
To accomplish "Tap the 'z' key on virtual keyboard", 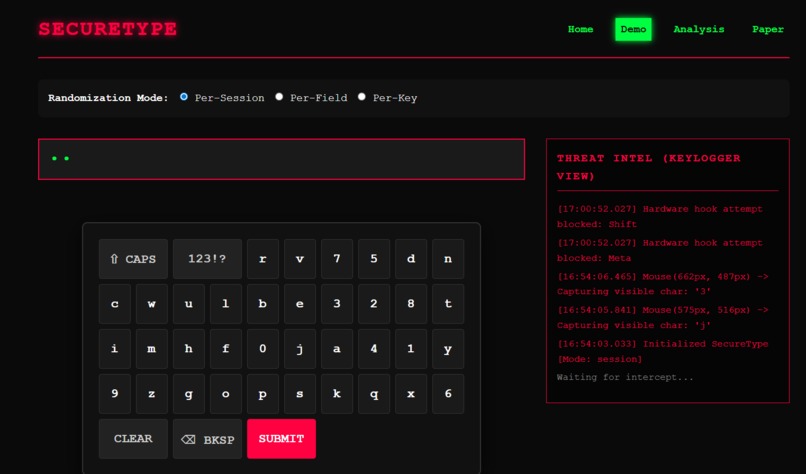I will [x=152, y=394].
